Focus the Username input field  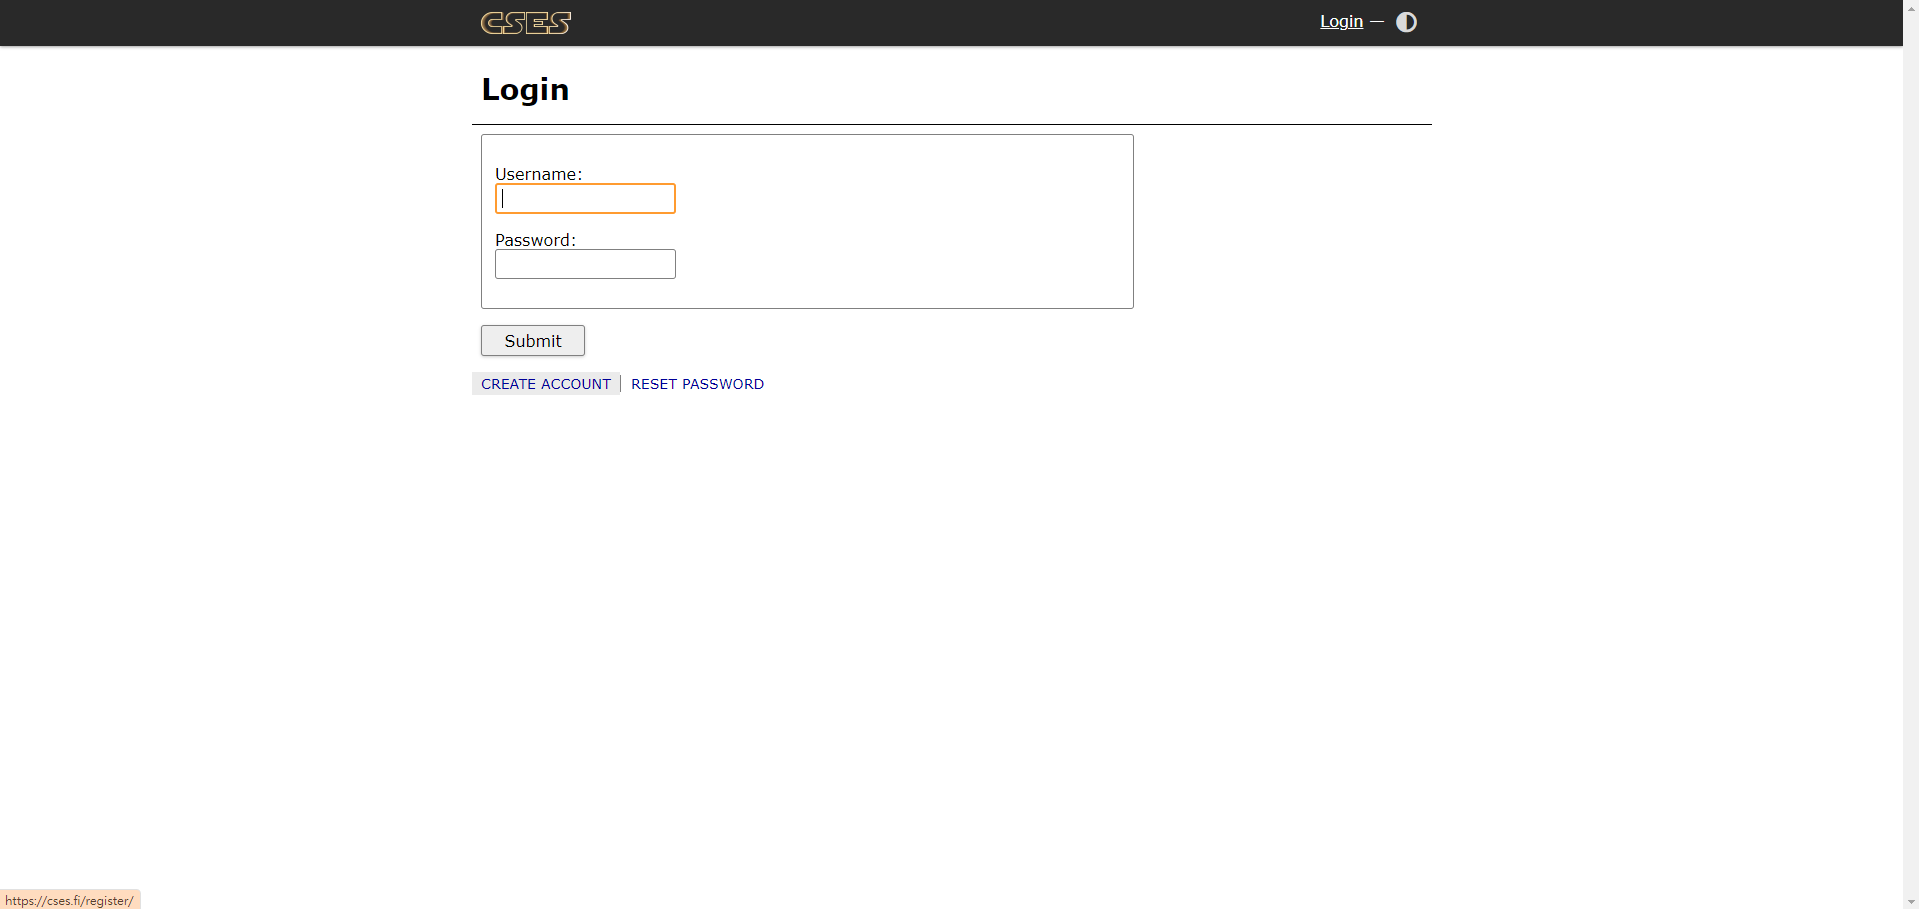[585, 199]
